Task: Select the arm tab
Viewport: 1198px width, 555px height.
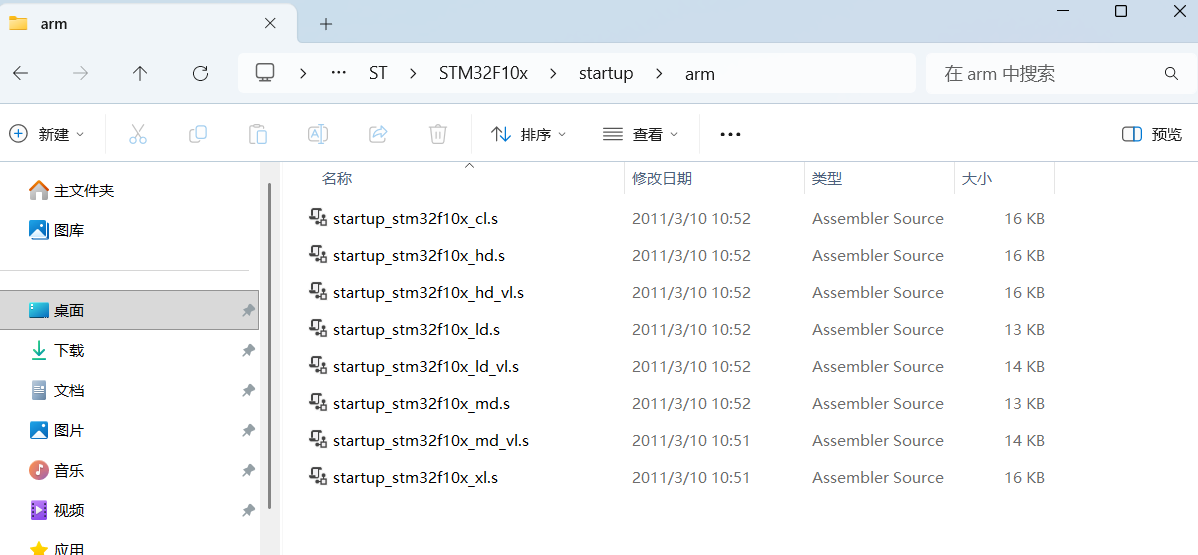Action: point(148,24)
